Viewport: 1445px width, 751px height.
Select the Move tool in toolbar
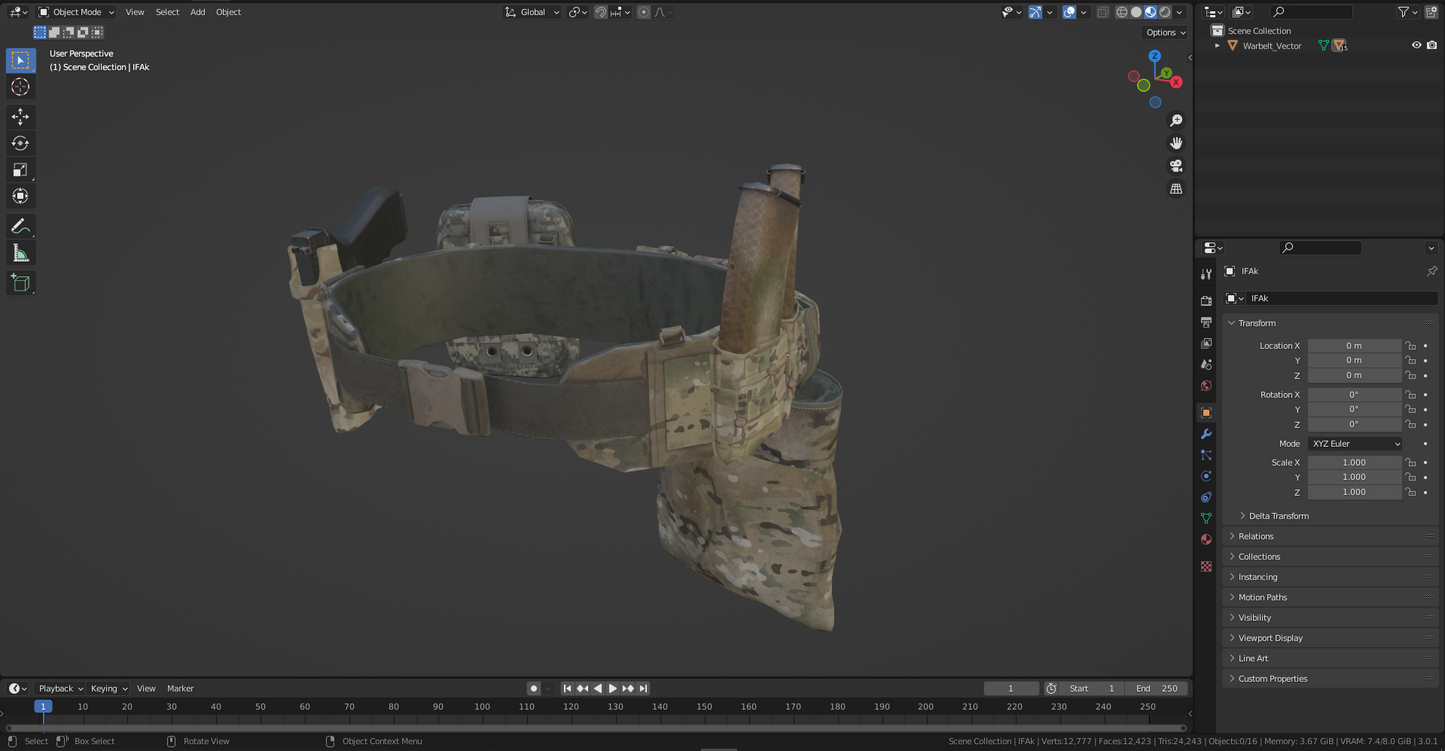tap(20, 117)
